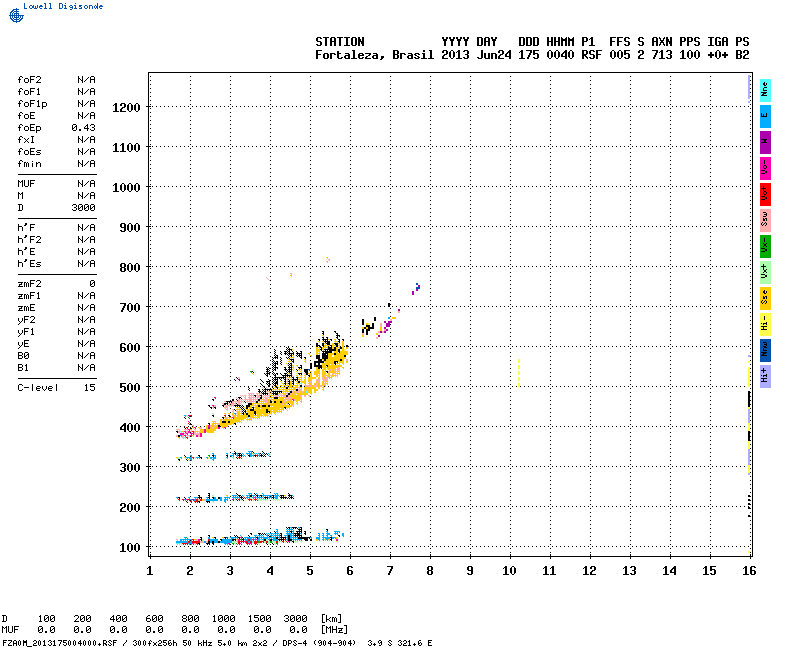Select the C-level value 15
Image resolution: width=800 pixels, height=650 pixels.
[89, 387]
